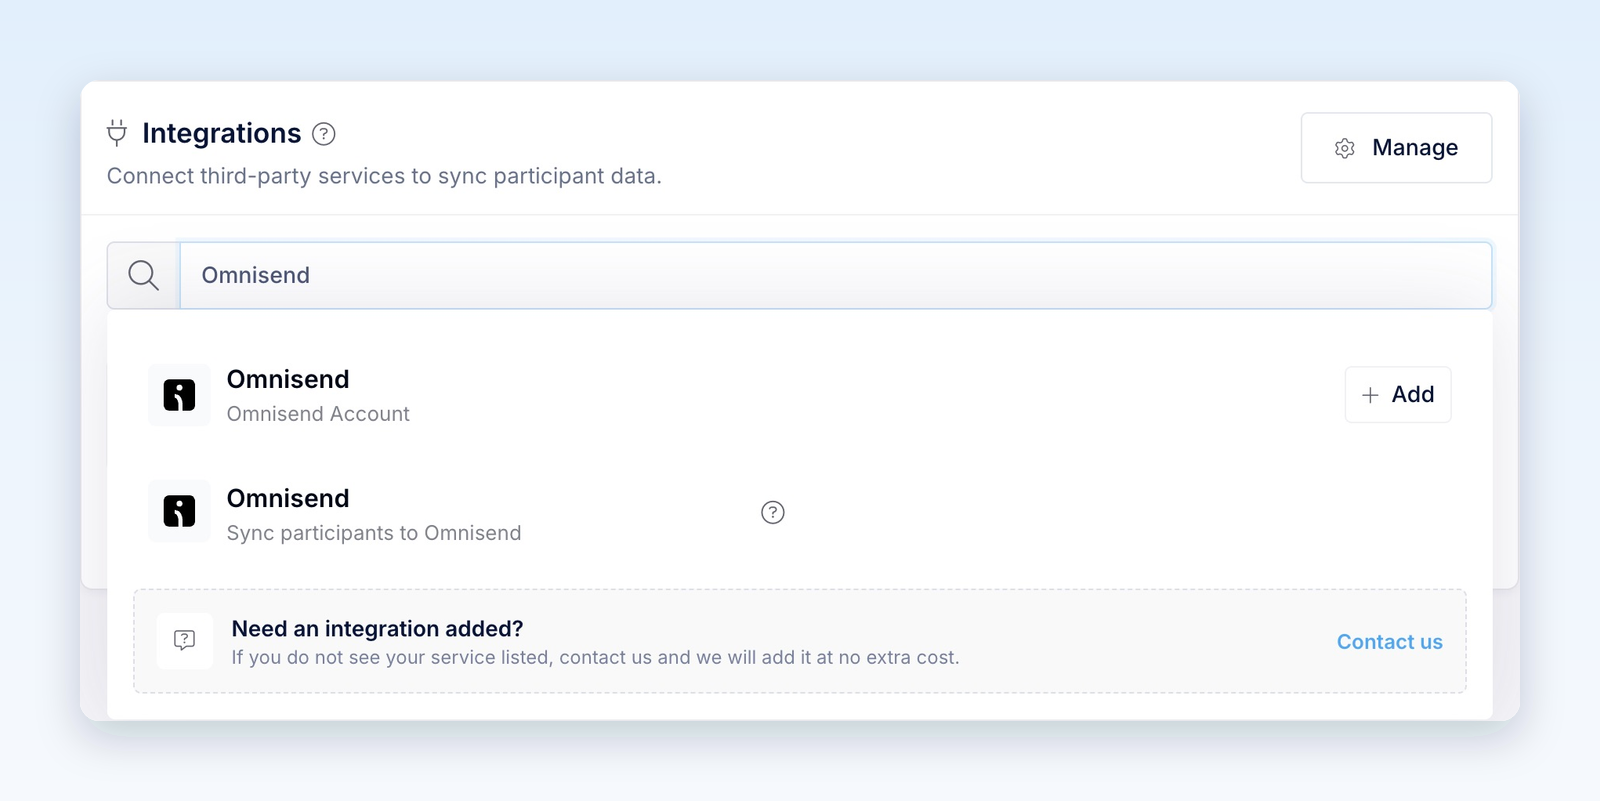Select 'Sync participants to Omnisend' description

(x=374, y=533)
